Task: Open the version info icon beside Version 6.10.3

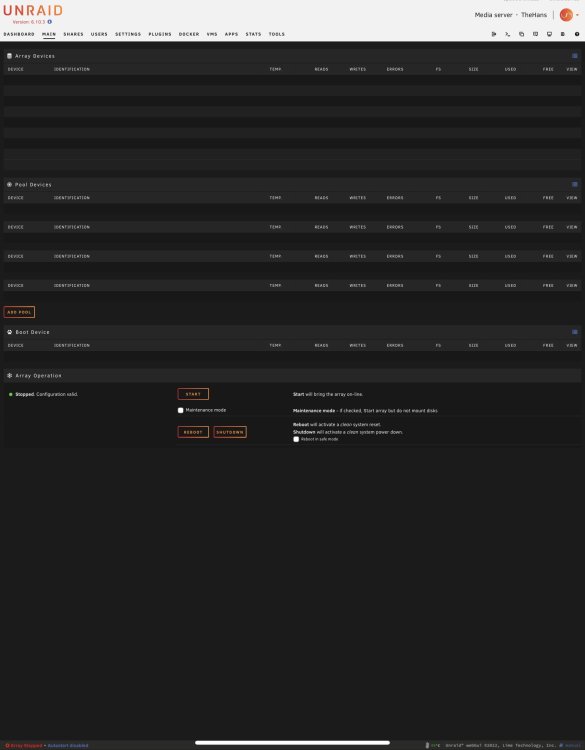Action: click(x=50, y=22)
